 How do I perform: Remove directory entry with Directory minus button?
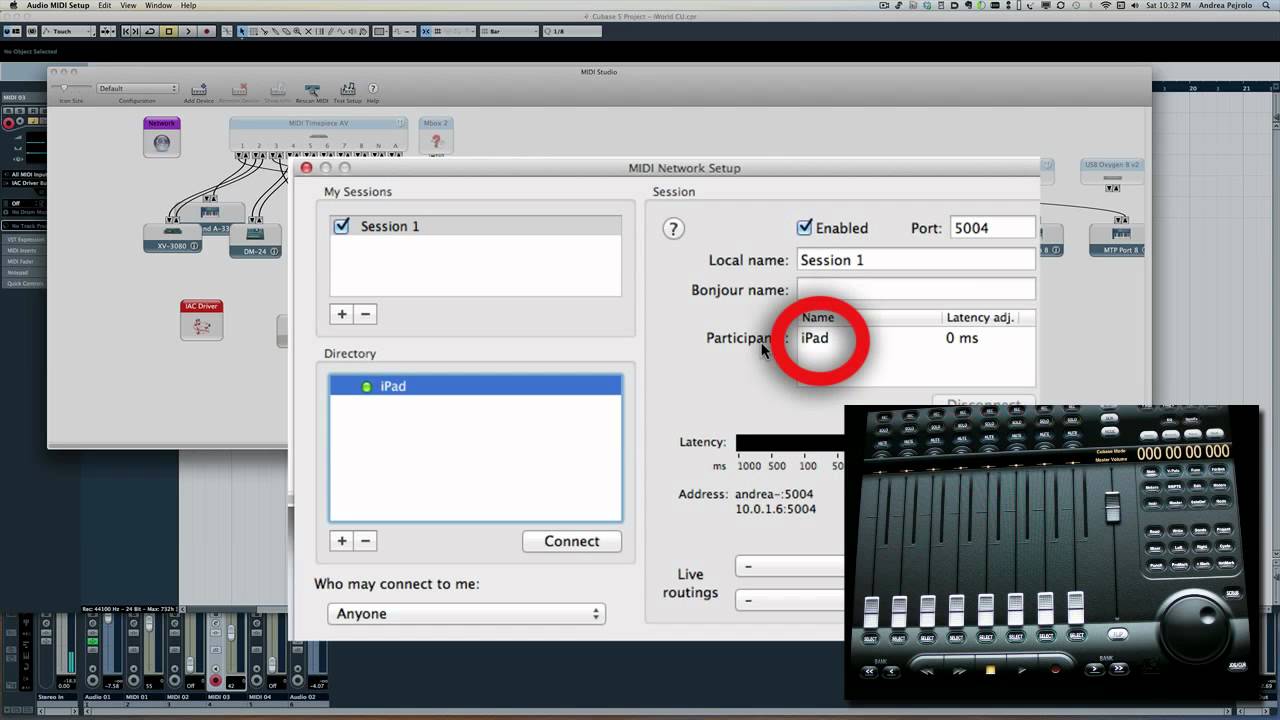point(365,541)
